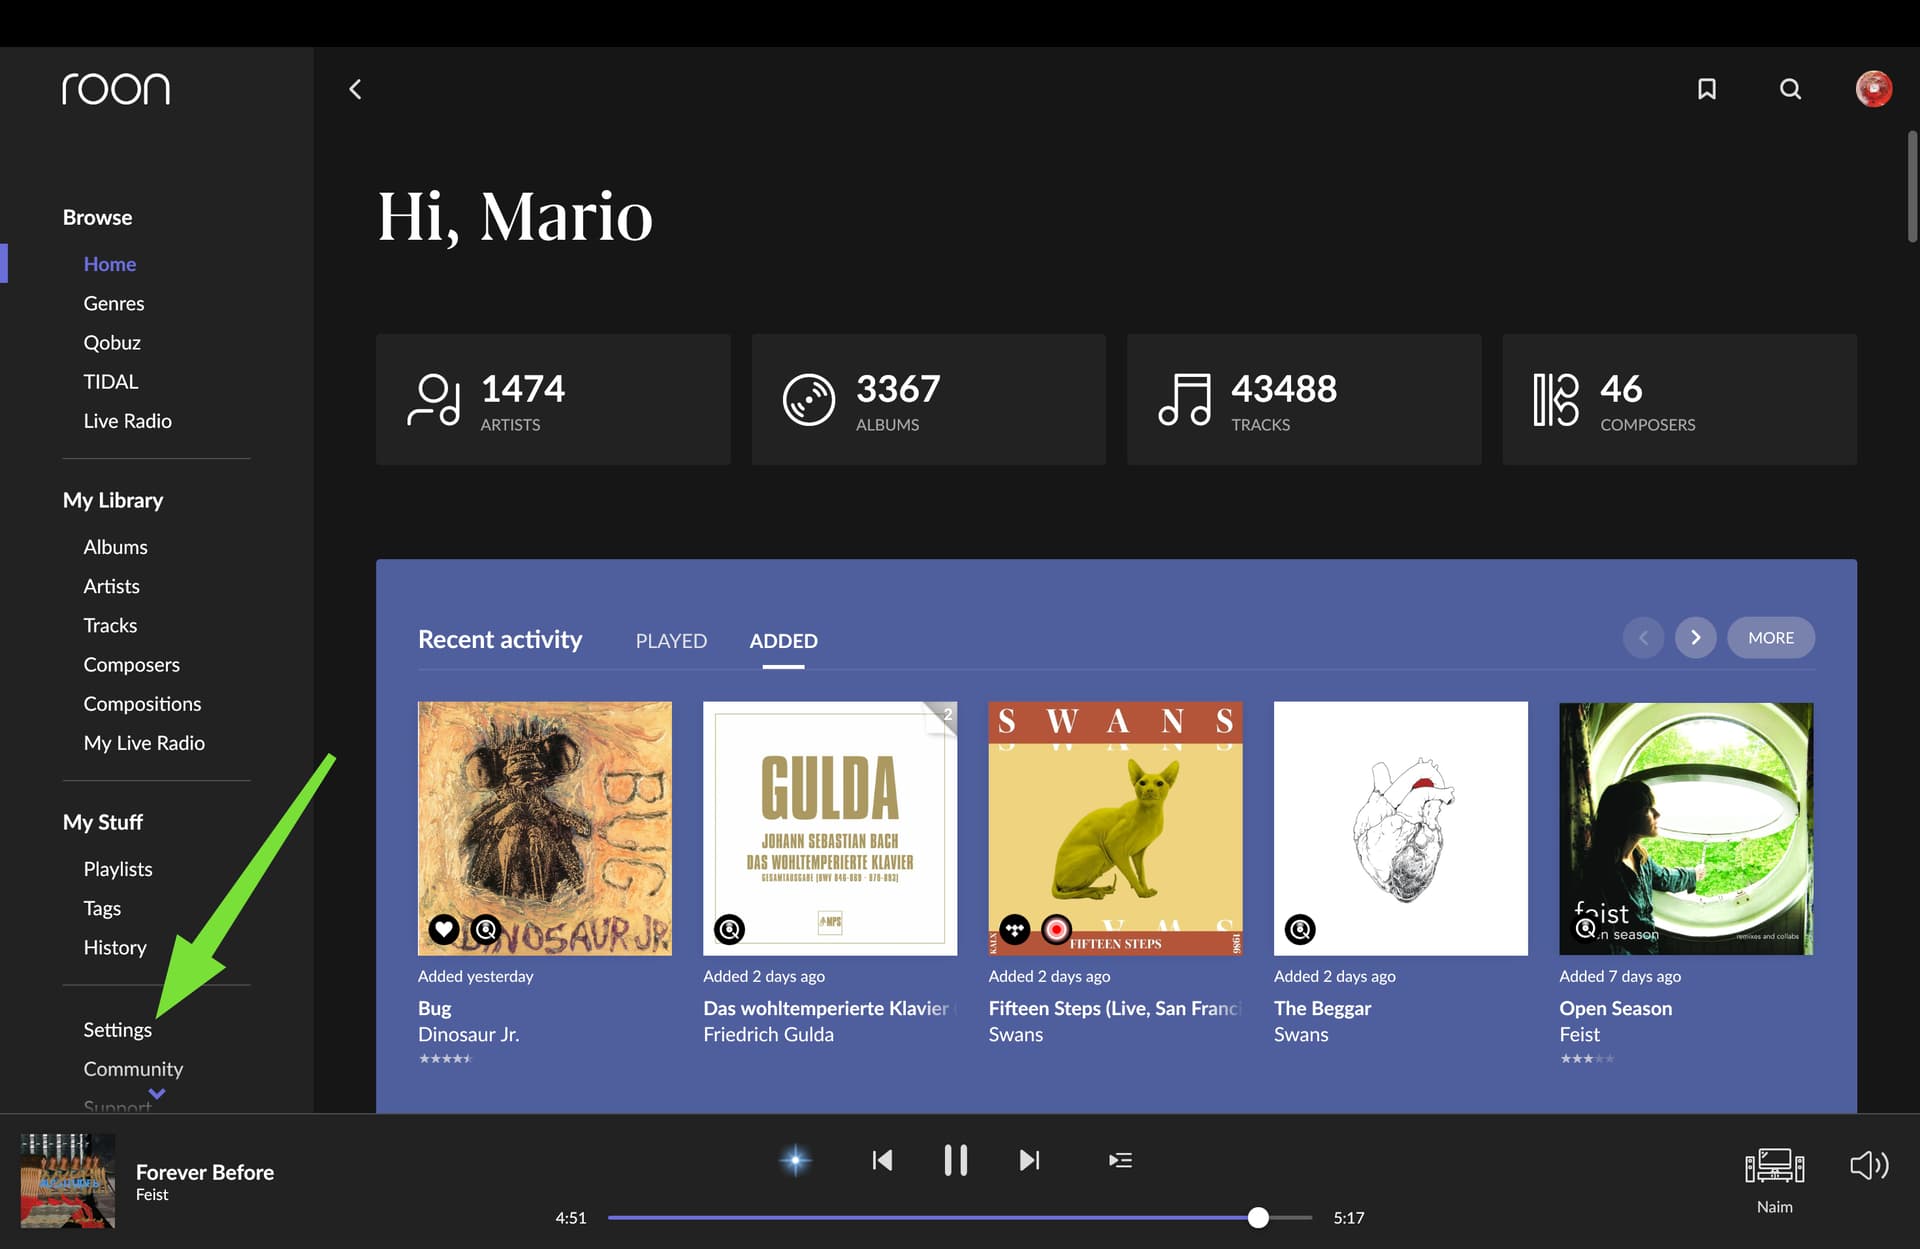Viewport: 1920px width, 1249px height.
Task: Open the 43488 Tracks card
Action: (x=1304, y=399)
